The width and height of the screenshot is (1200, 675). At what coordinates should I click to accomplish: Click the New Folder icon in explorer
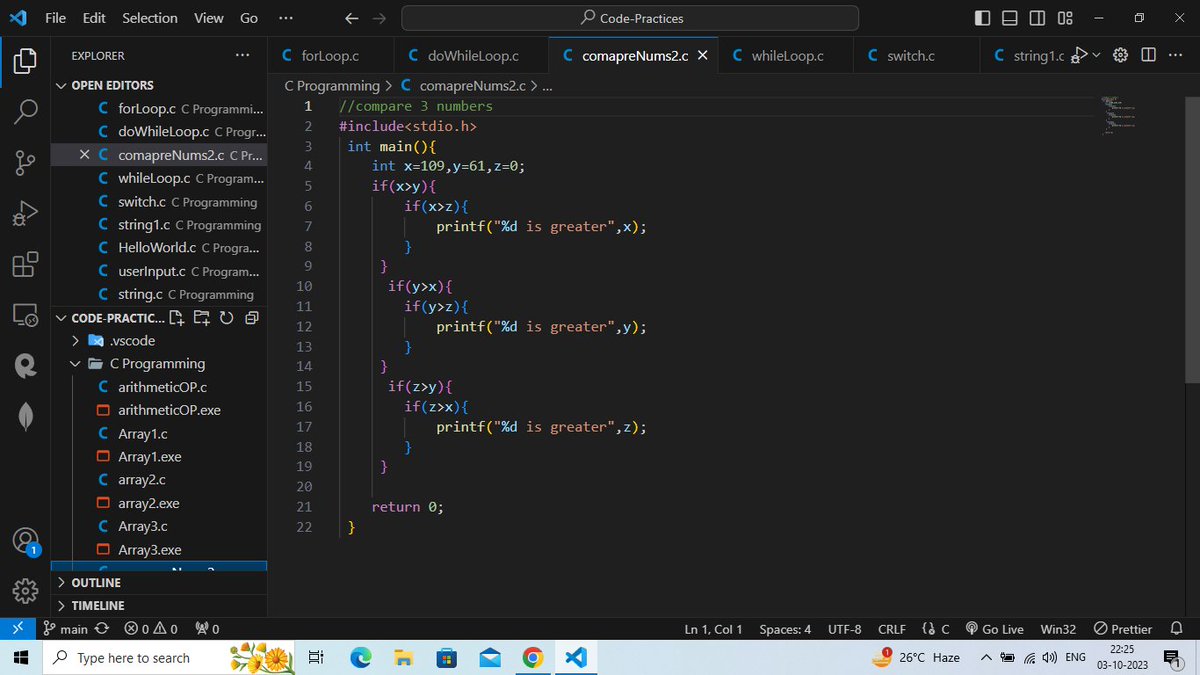201,318
